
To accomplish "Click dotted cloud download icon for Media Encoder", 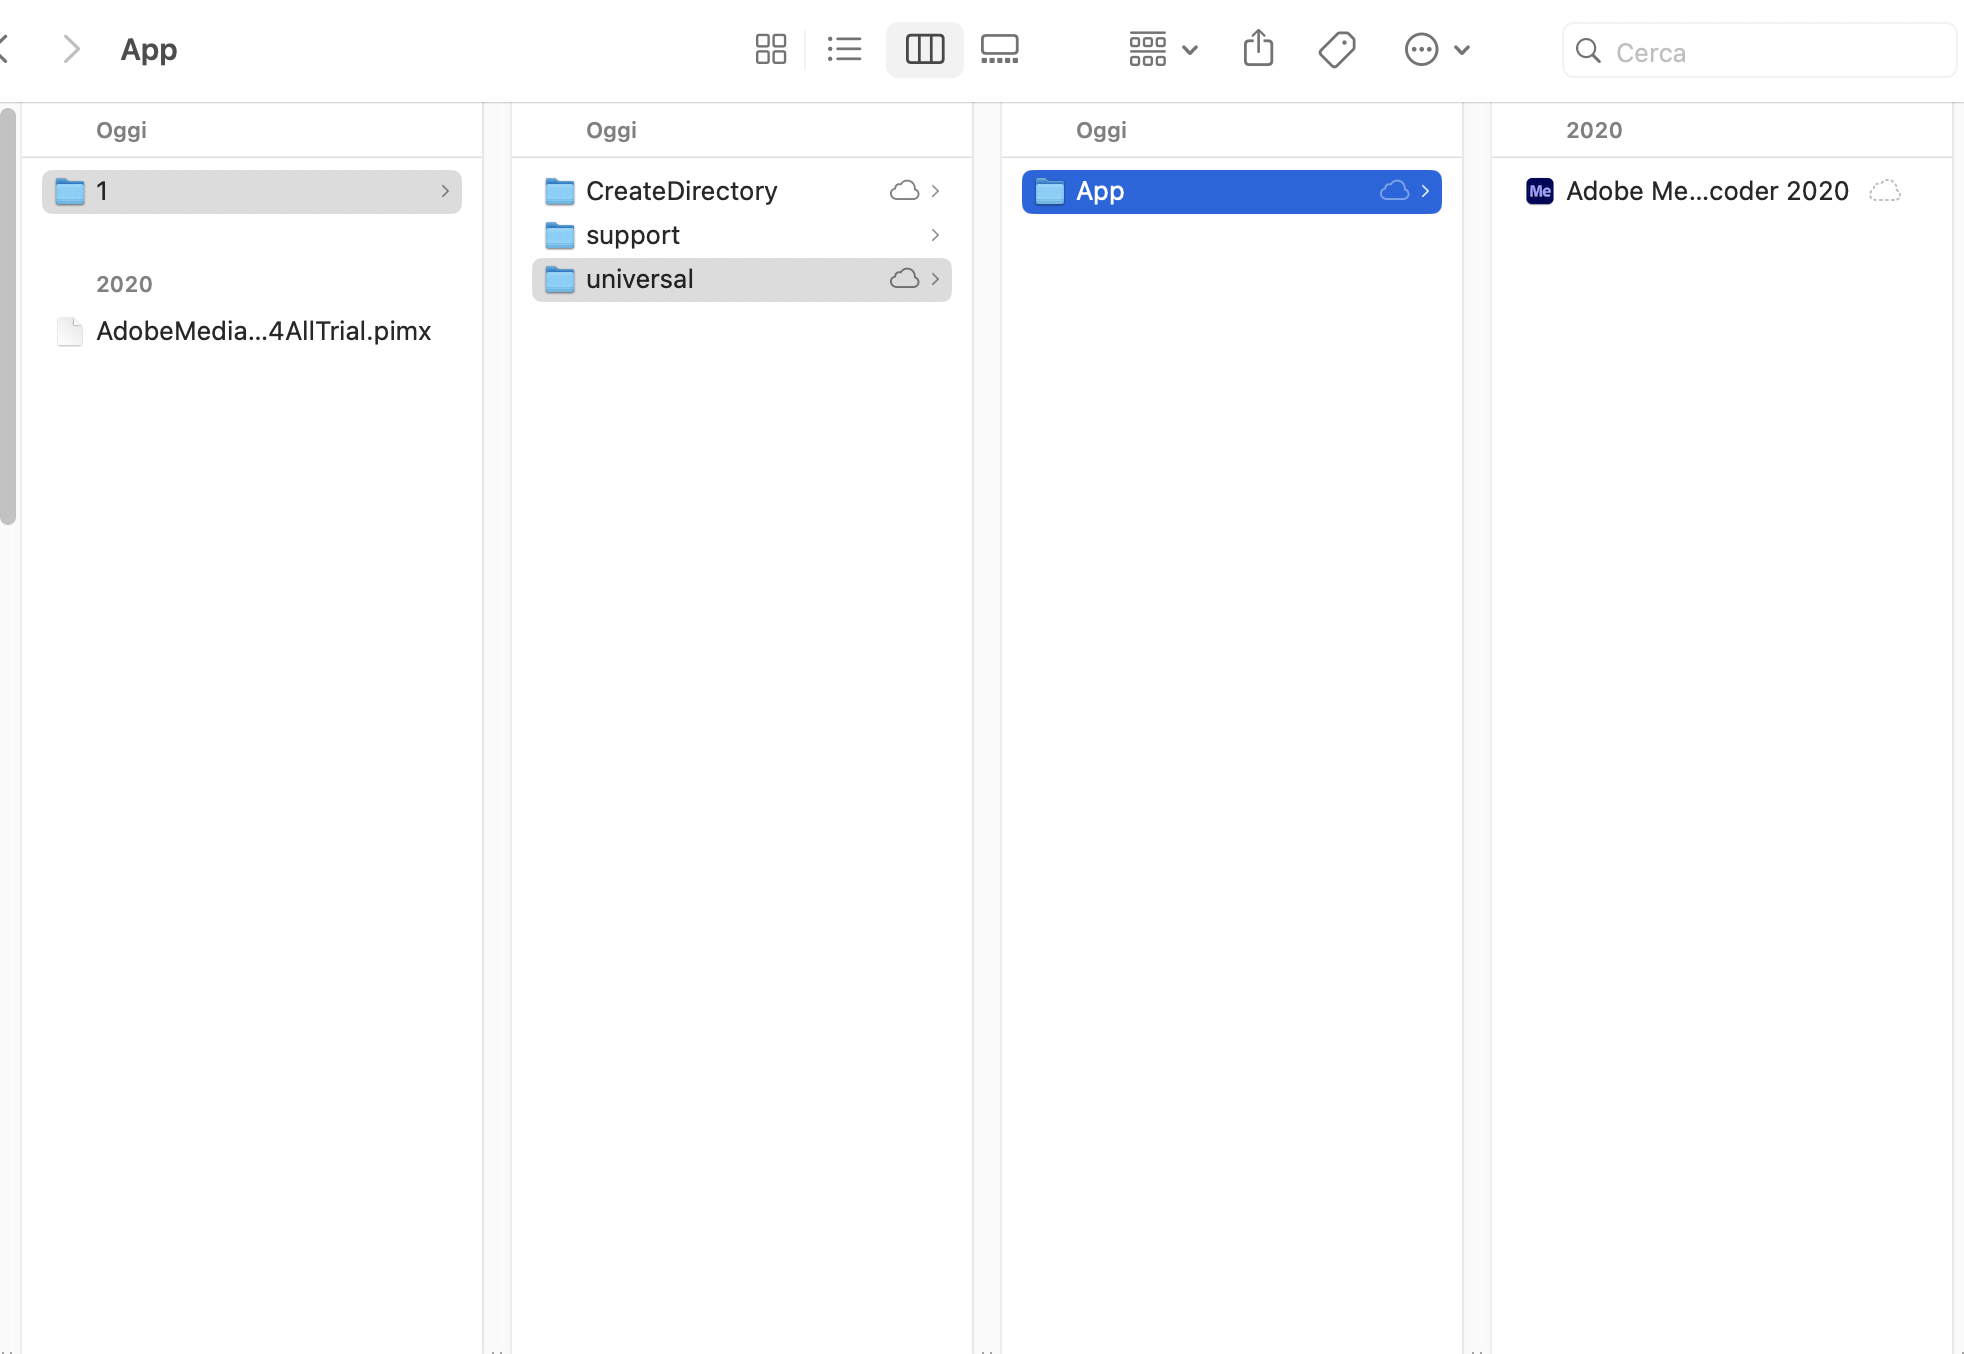I will click(1884, 191).
